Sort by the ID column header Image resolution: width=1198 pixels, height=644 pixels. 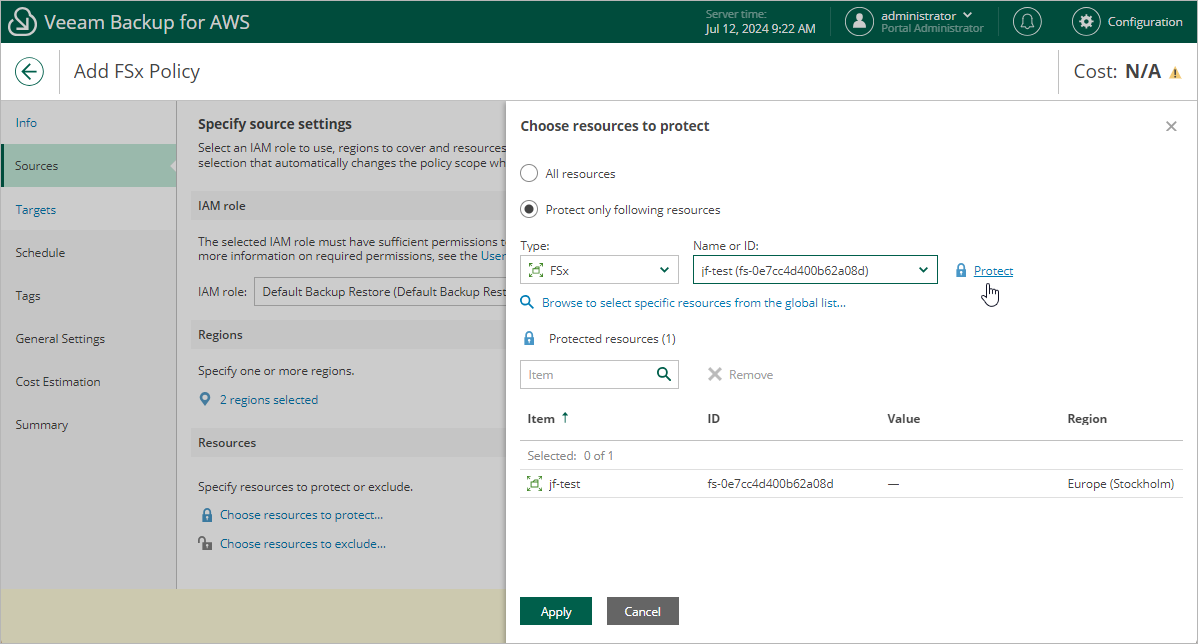coord(714,419)
